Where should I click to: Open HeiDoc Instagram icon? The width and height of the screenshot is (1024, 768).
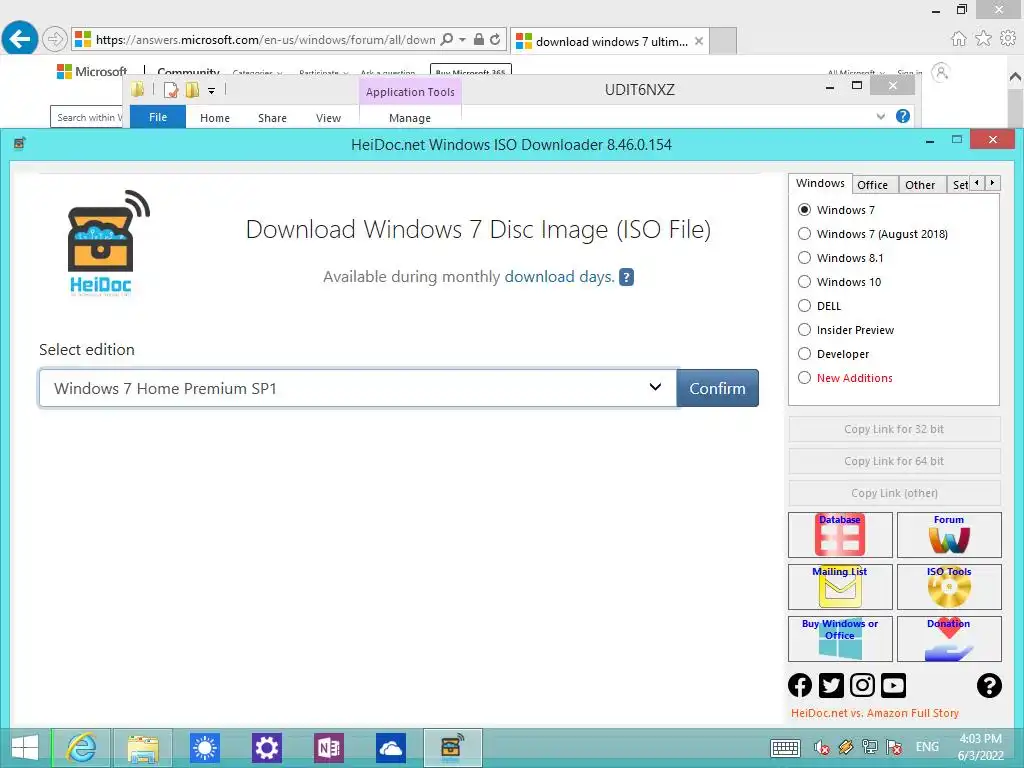click(862, 685)
